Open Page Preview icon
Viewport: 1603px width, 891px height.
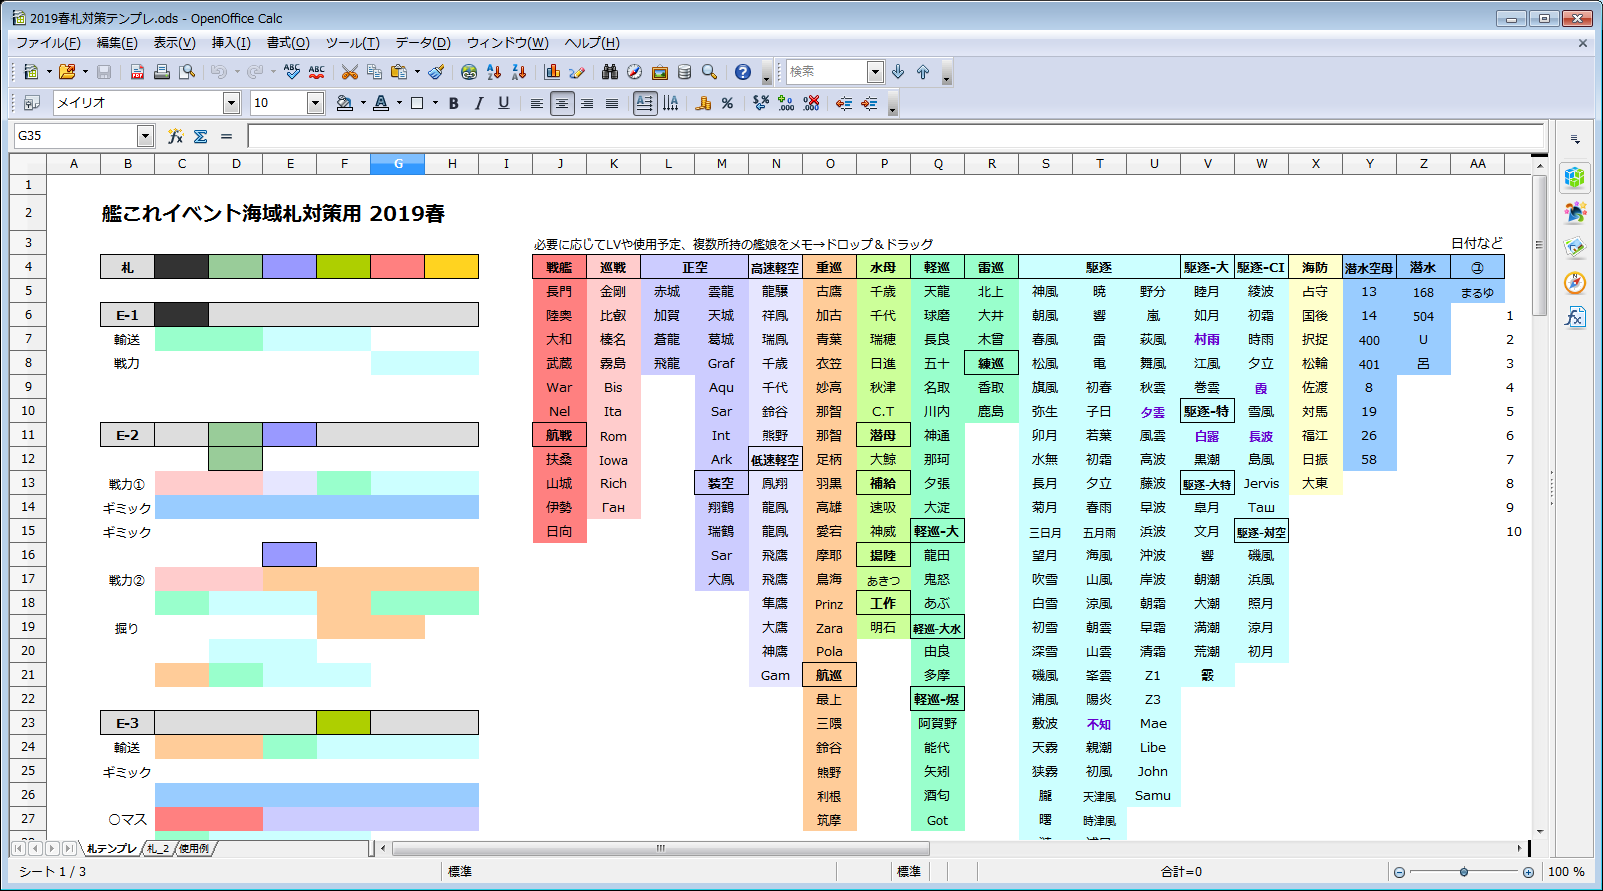[x=187, y=72]
